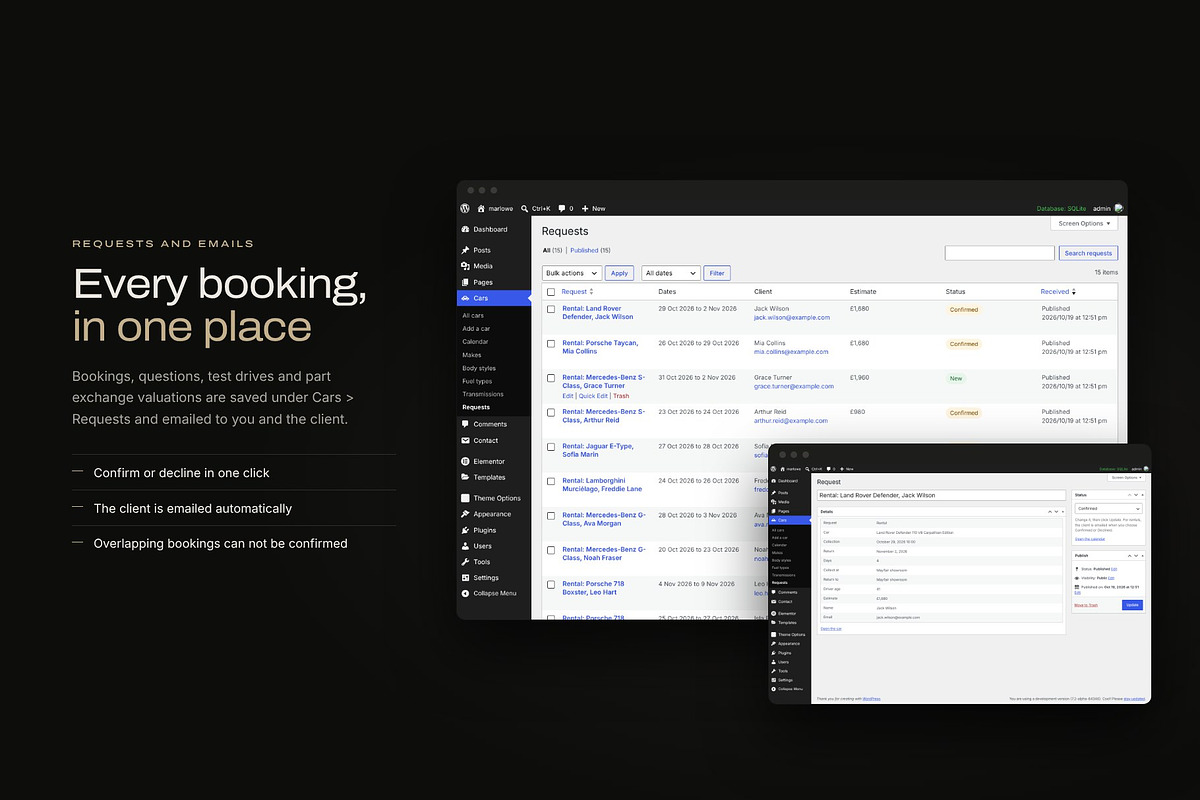Screen dimensions: 1200x800
Task: Open Add a car submenu item
Action: click(x=476, y=329)
